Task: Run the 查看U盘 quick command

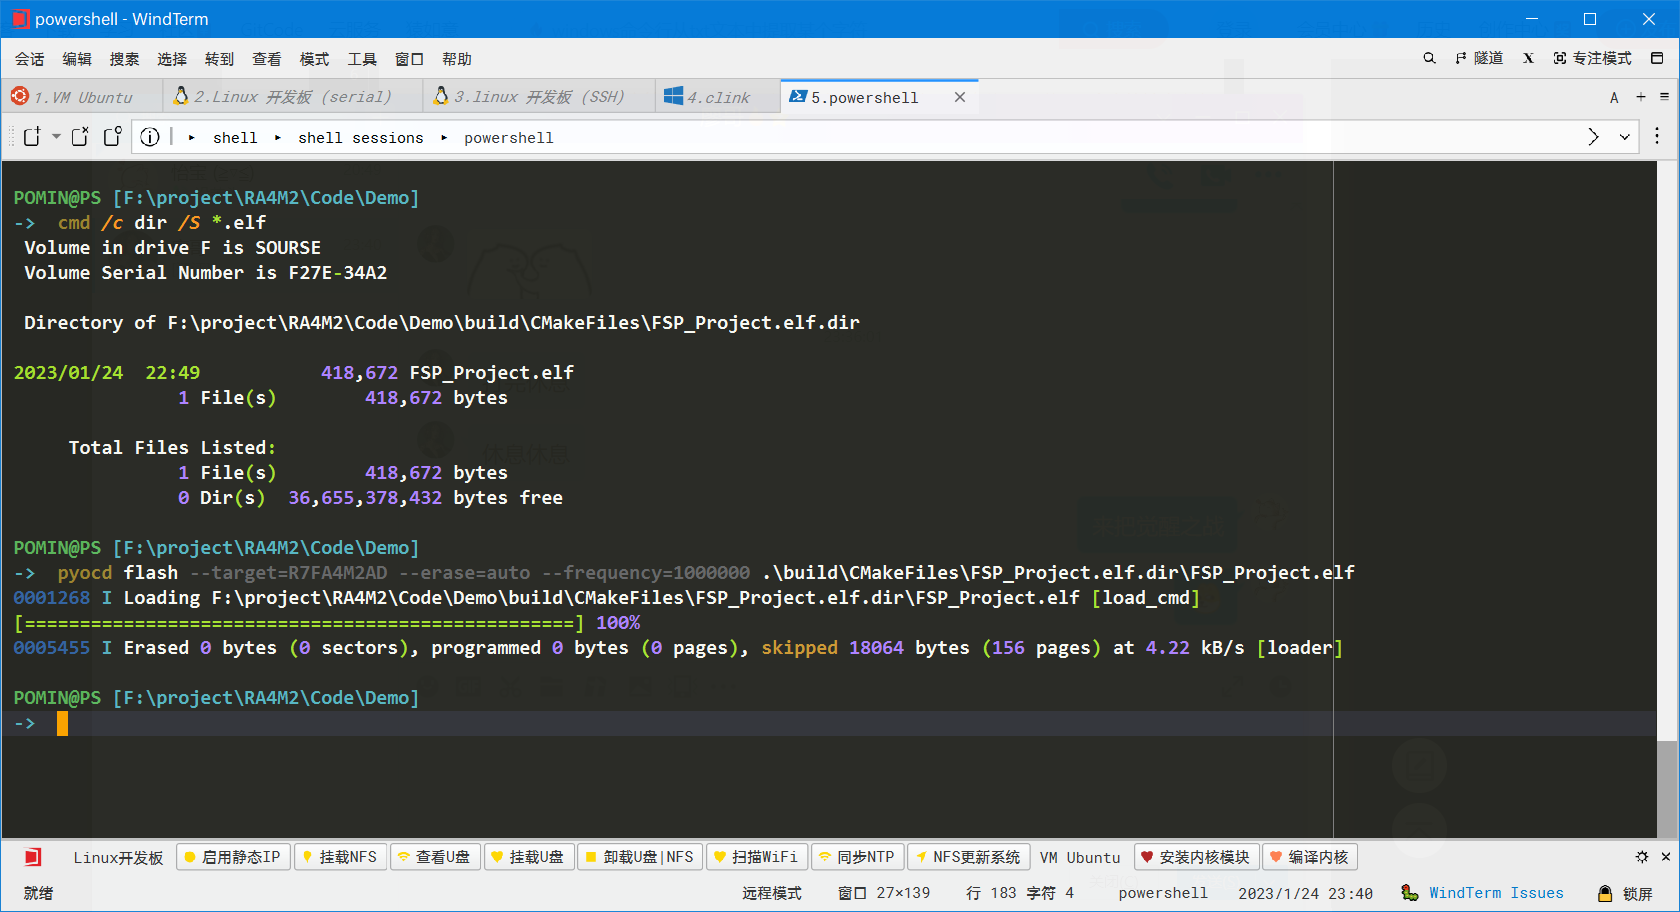Action: pos(435,857)
